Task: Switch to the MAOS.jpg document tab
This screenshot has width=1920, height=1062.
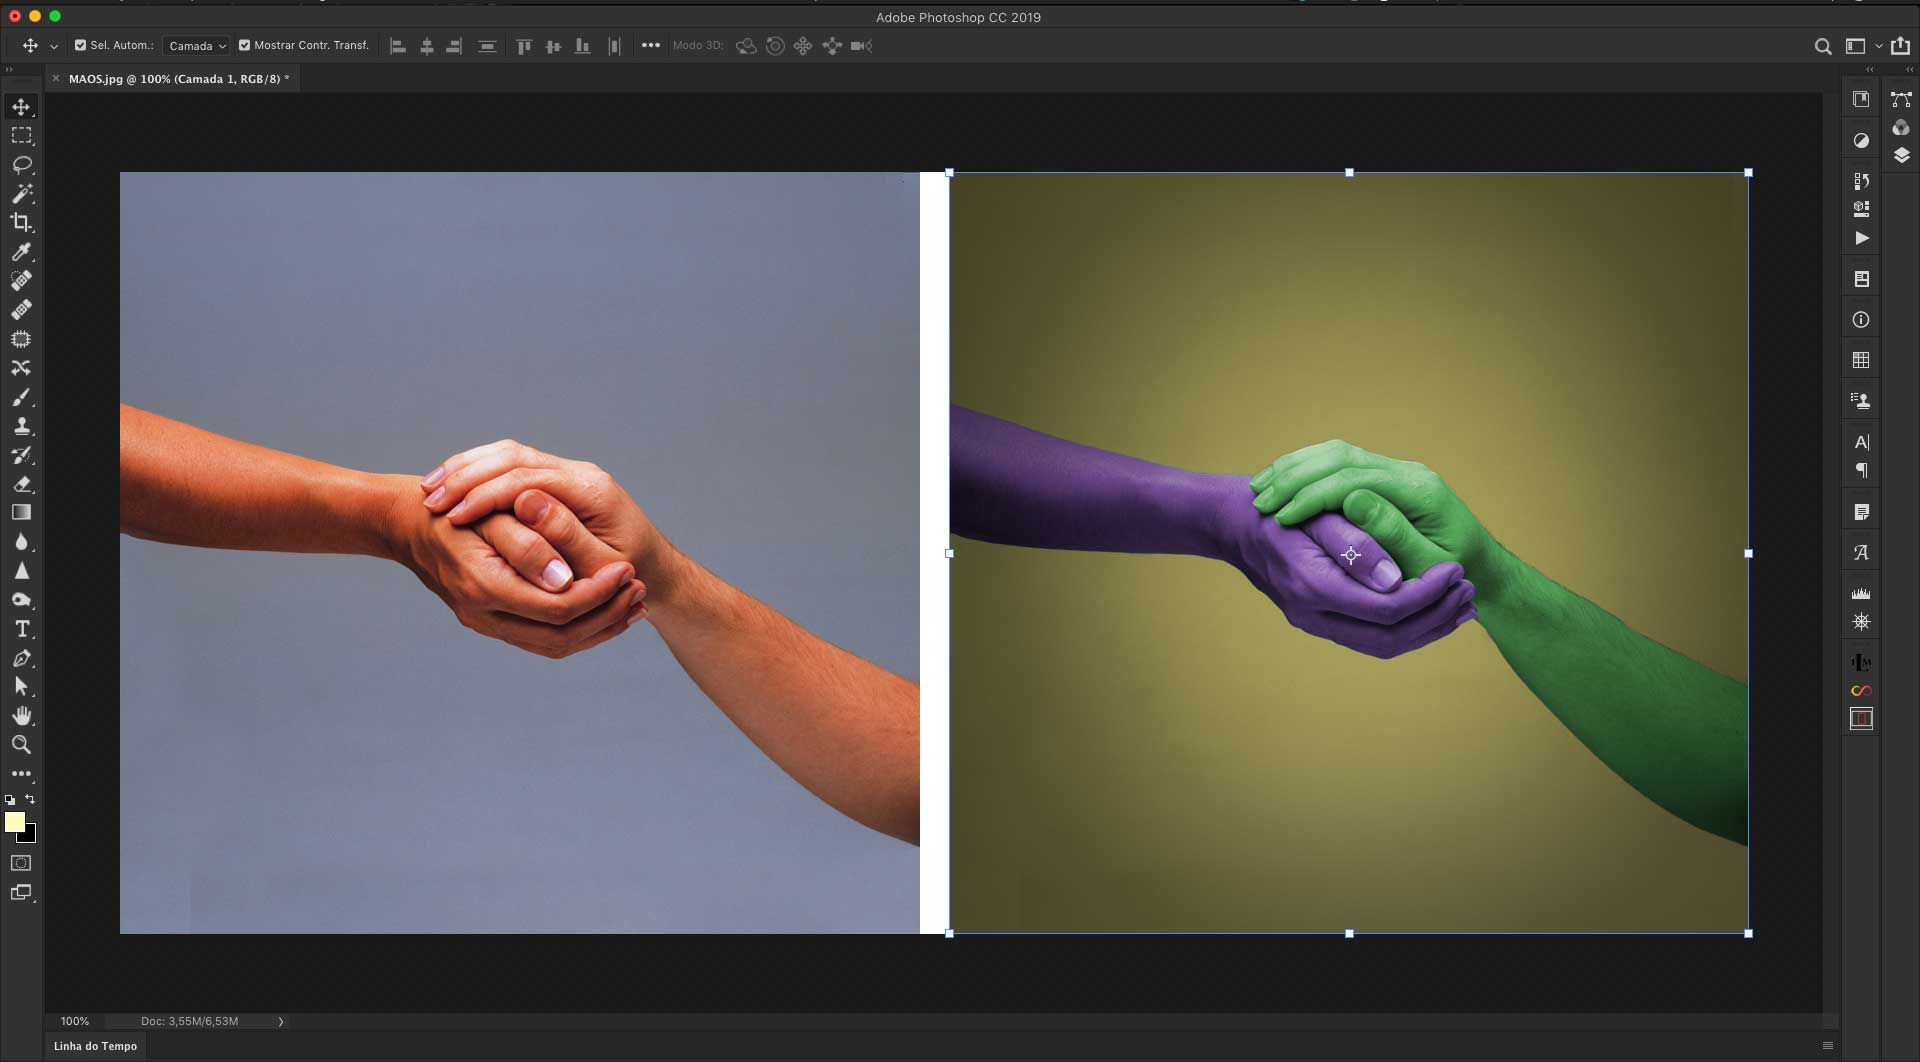Action: [178, 79]
